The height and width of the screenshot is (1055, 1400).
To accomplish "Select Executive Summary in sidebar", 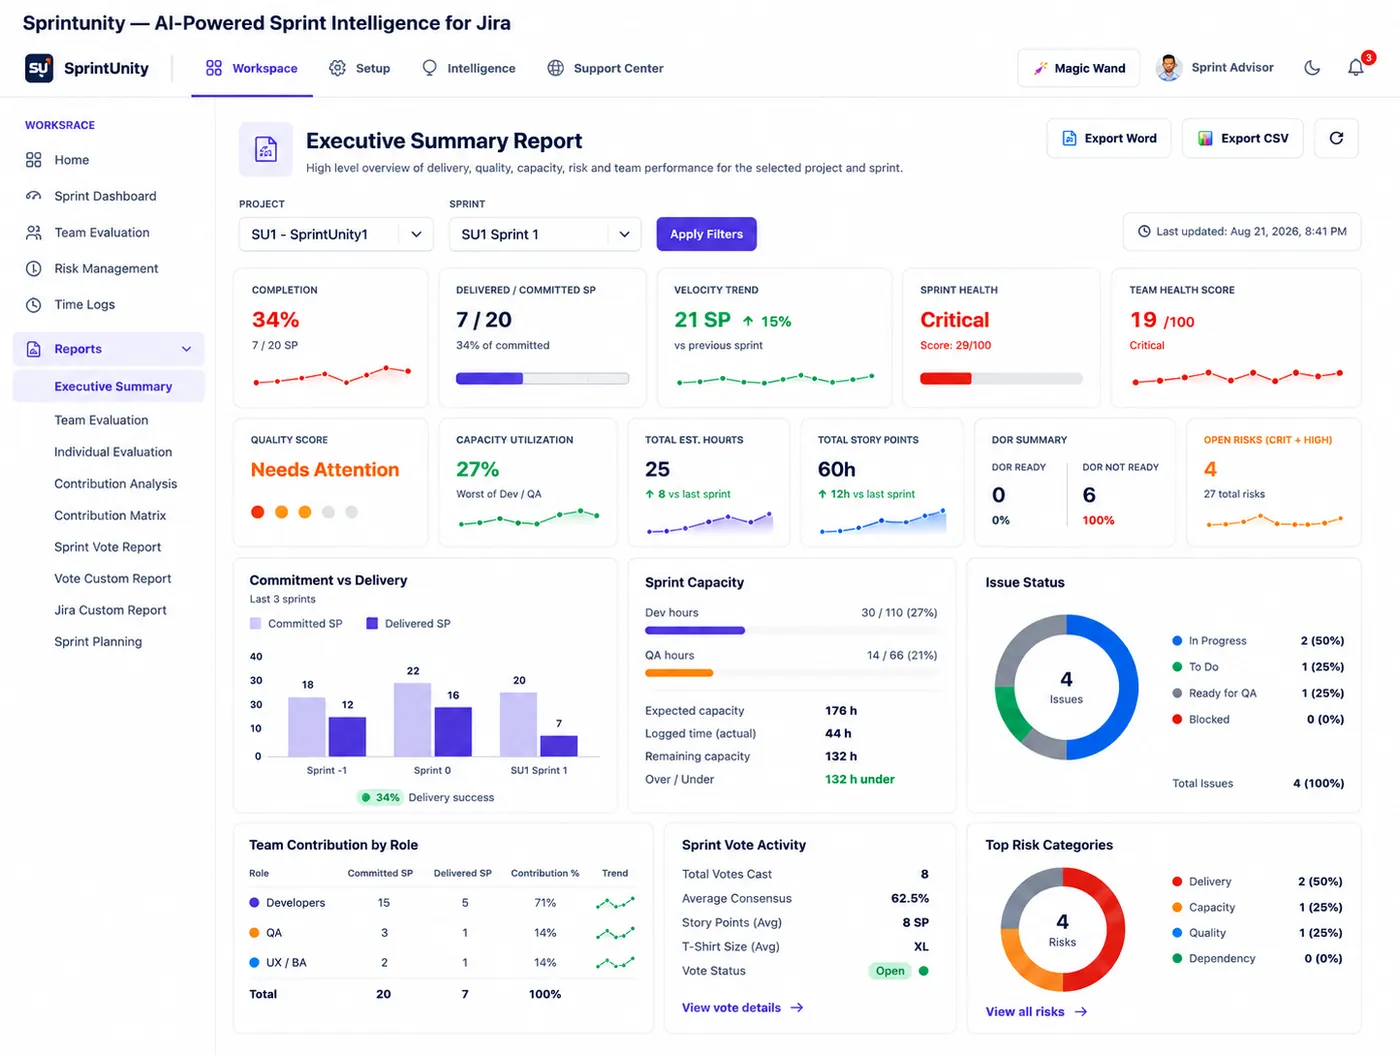I will point(109,386).
